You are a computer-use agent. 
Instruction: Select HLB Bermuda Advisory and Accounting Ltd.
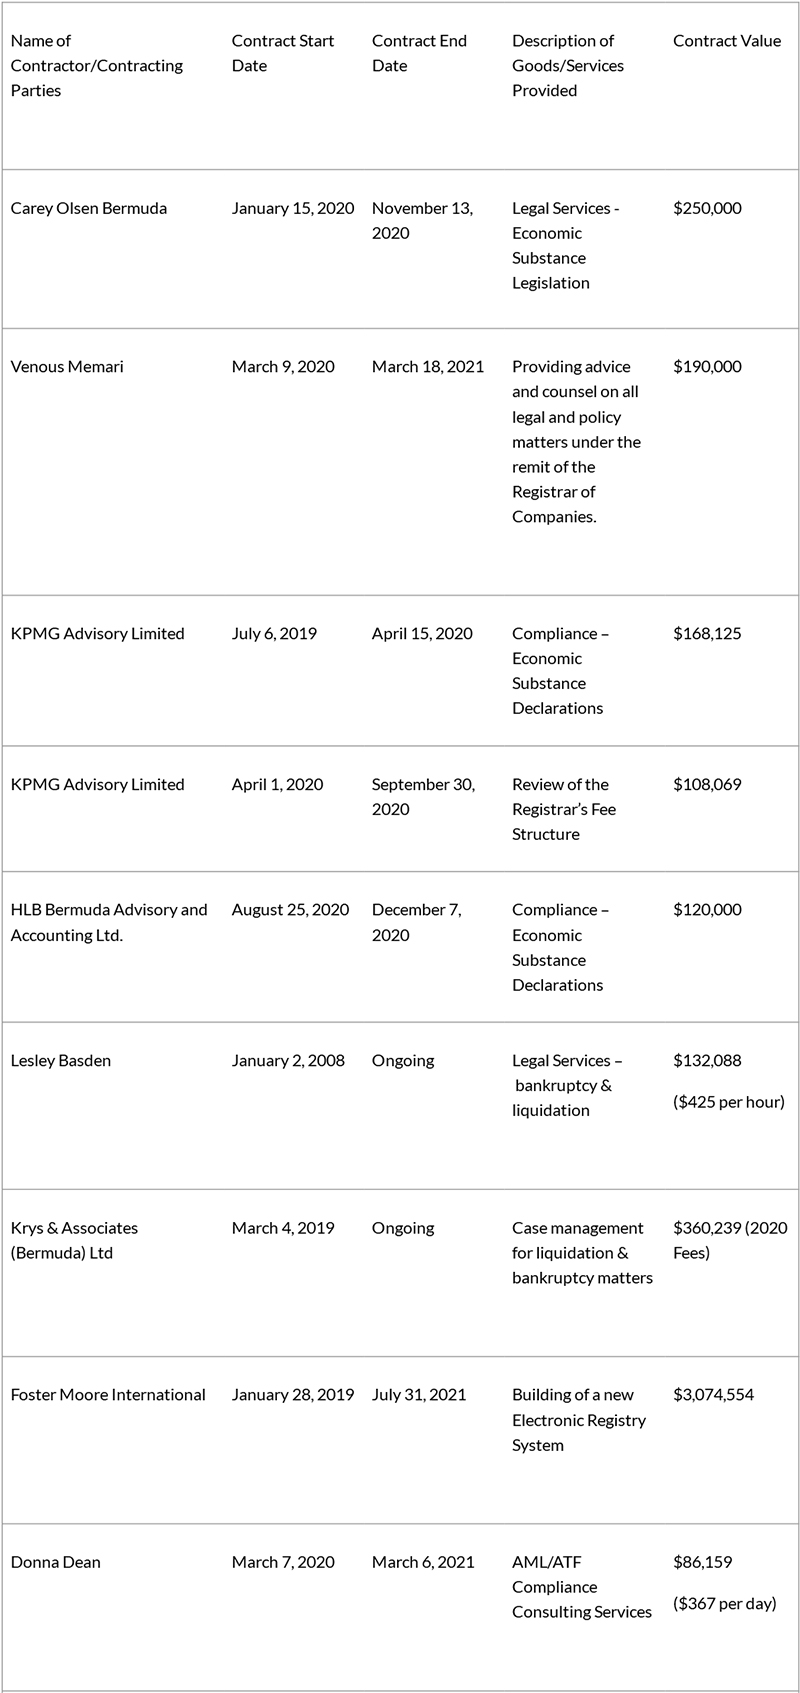[109, 922]
